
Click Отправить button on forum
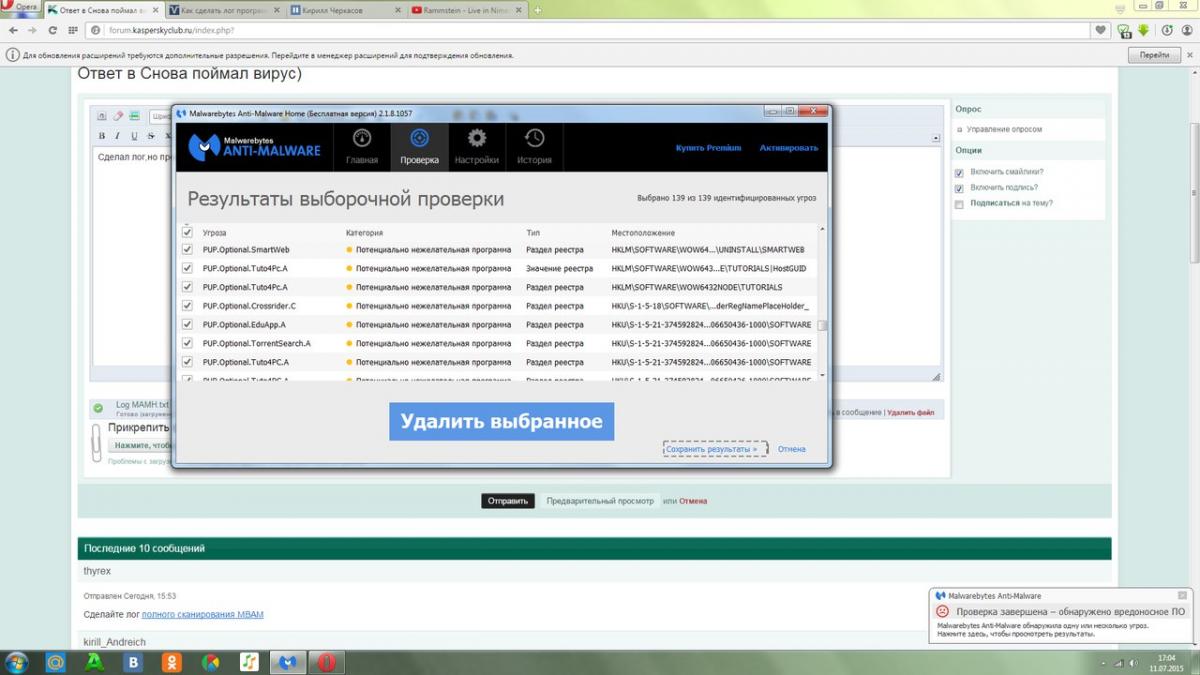(508, 501)
